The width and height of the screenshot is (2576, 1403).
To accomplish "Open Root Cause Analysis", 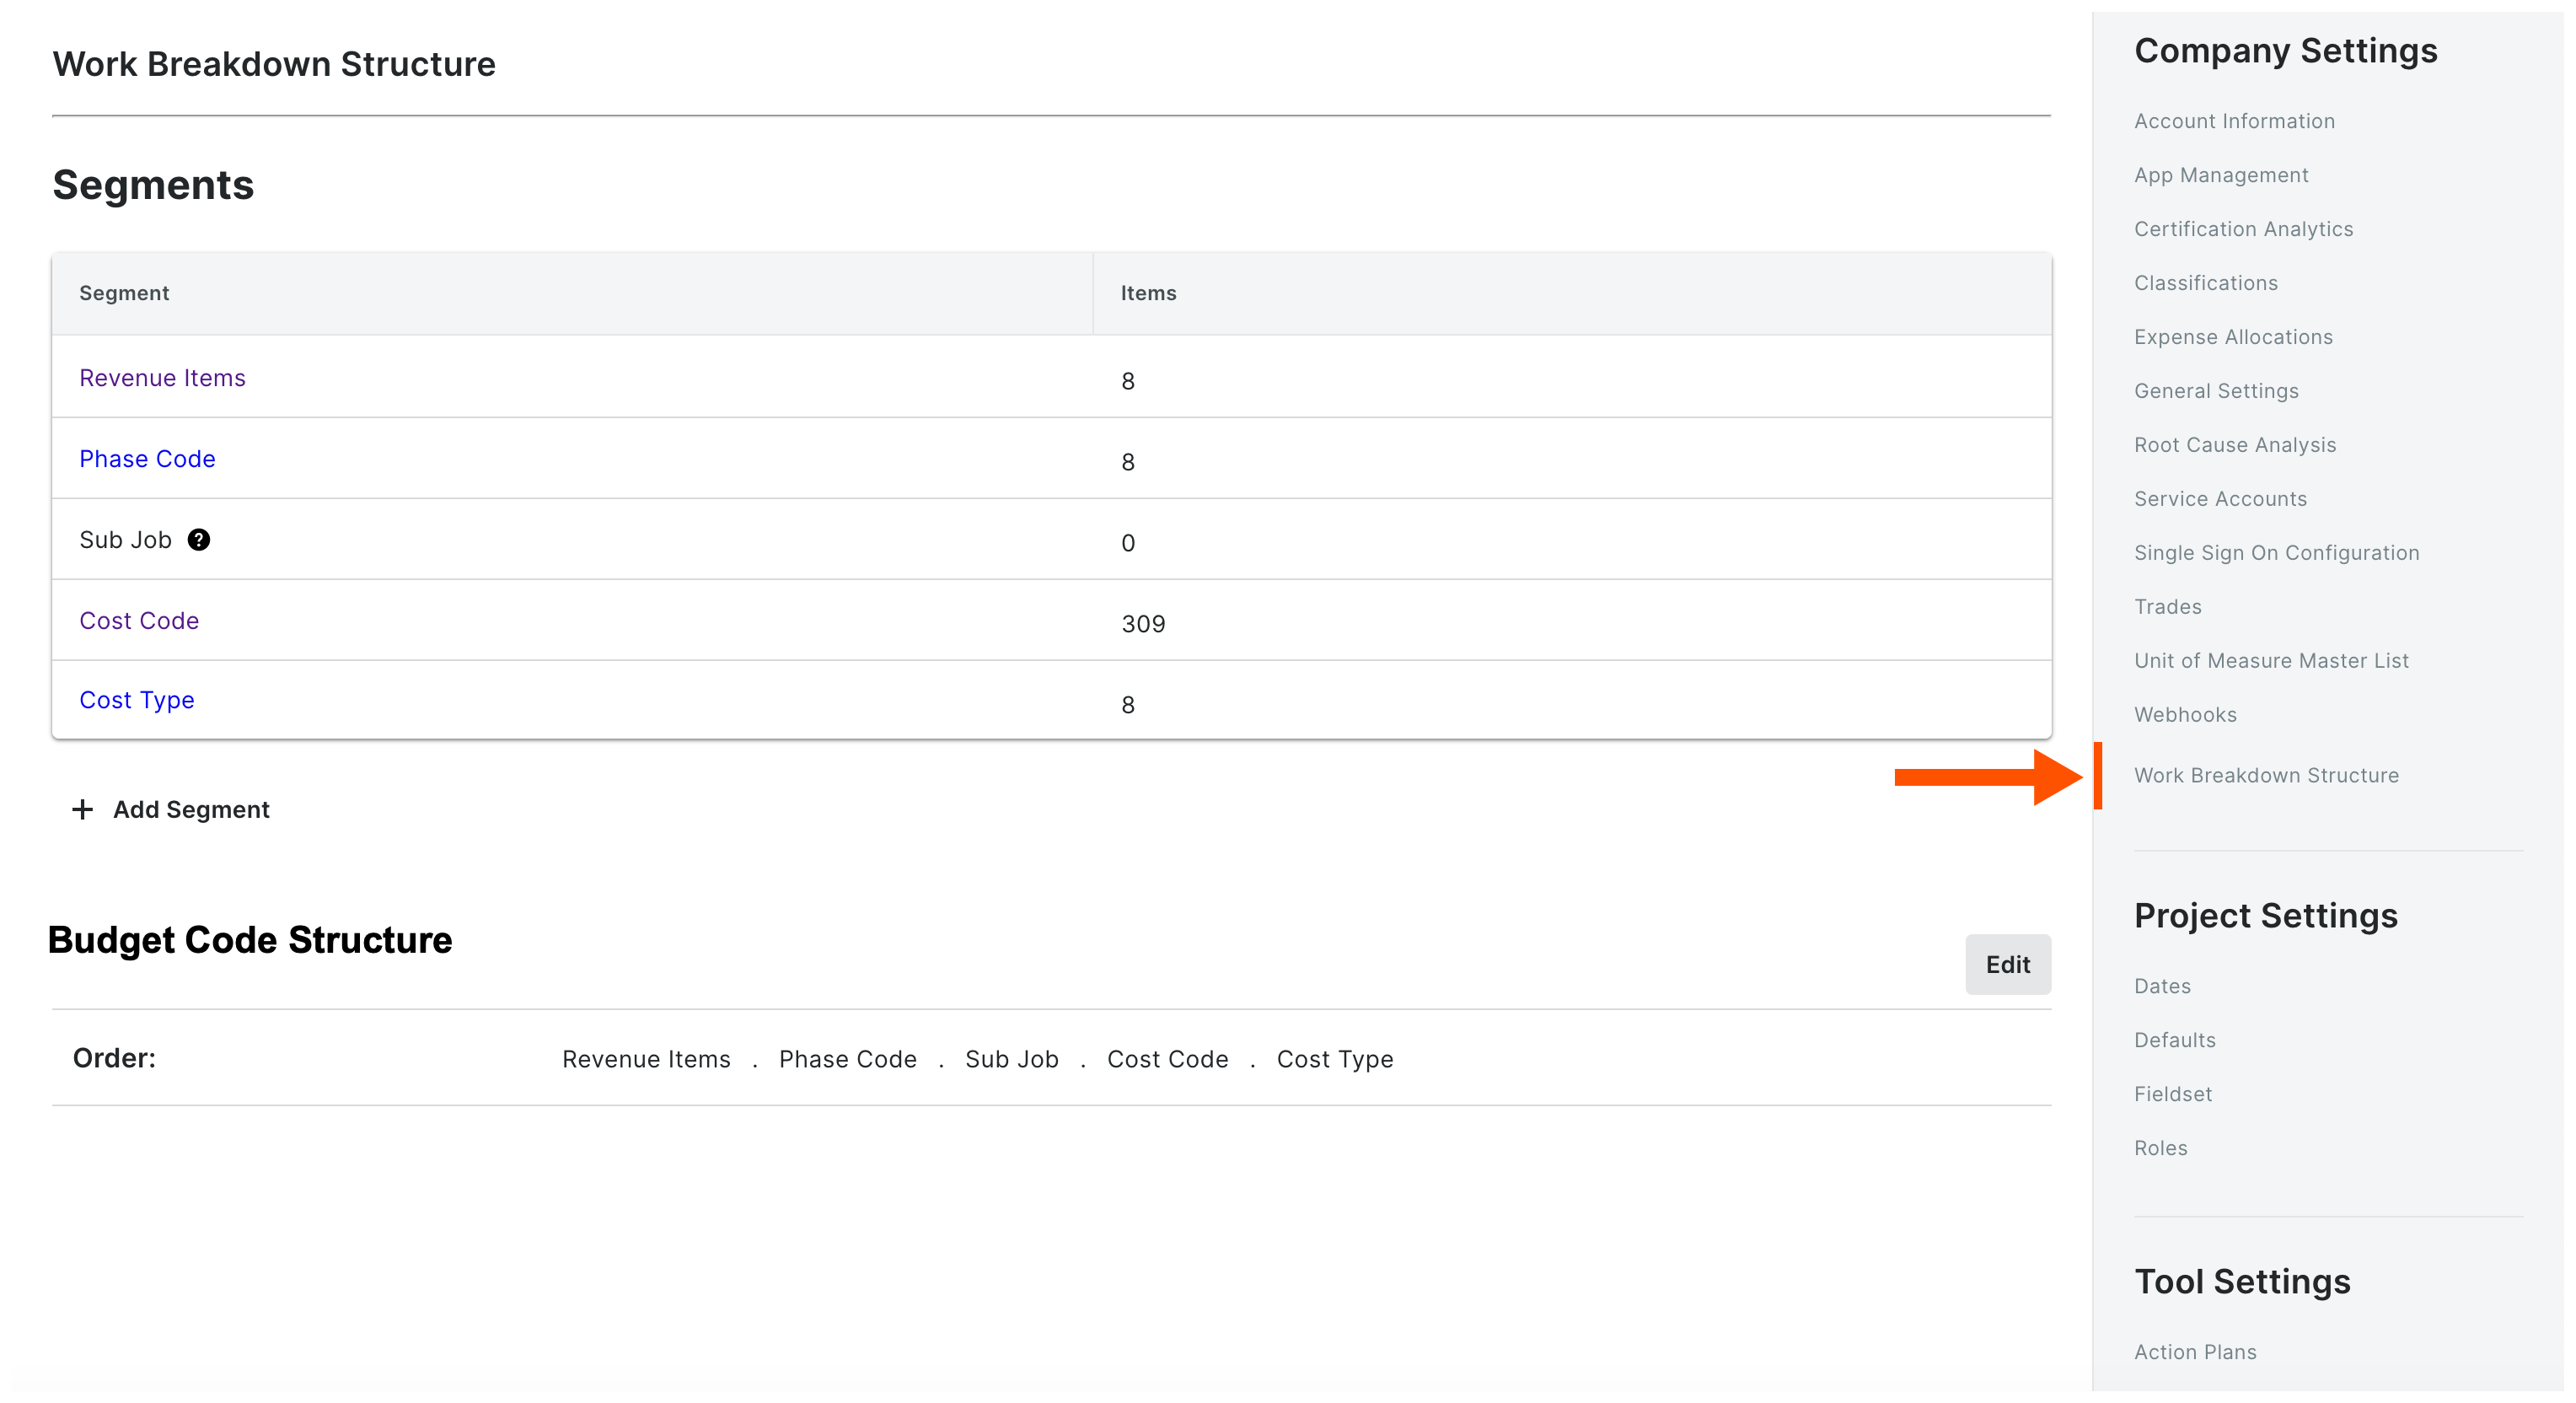I will (2235, 445).
